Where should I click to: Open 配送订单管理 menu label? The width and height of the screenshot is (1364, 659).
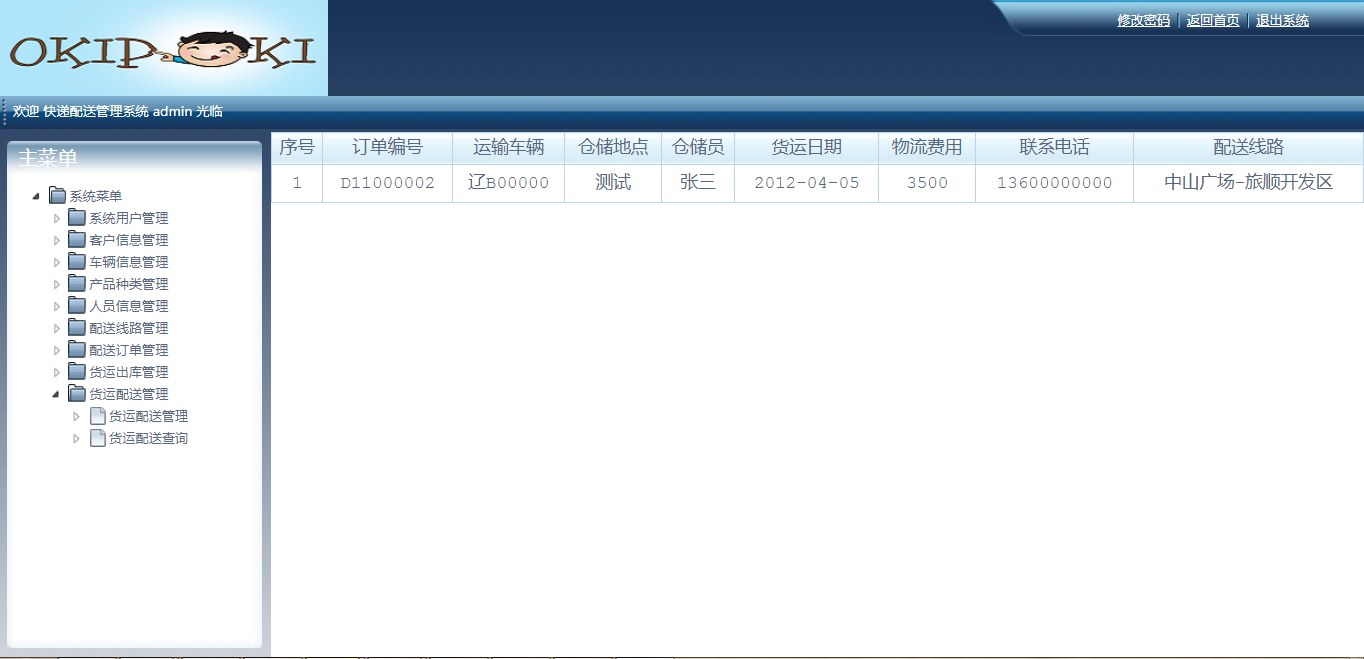click(x=129, y=350)
